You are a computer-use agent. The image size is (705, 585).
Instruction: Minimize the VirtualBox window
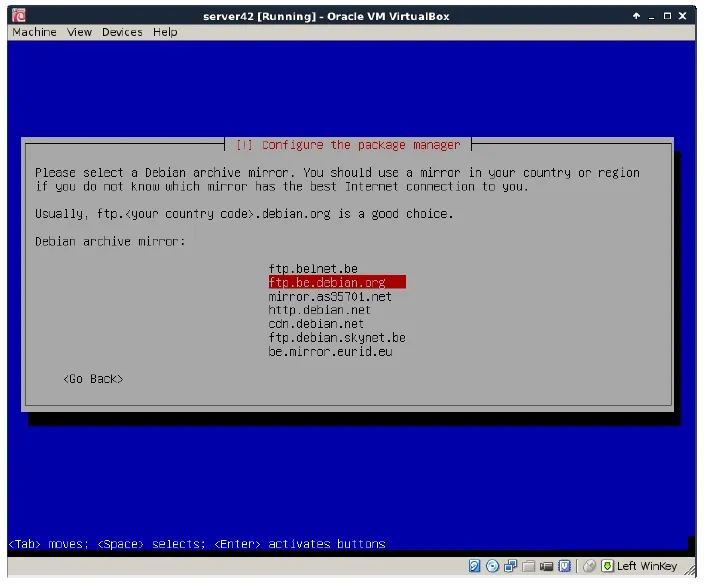(x=651, y=16)
